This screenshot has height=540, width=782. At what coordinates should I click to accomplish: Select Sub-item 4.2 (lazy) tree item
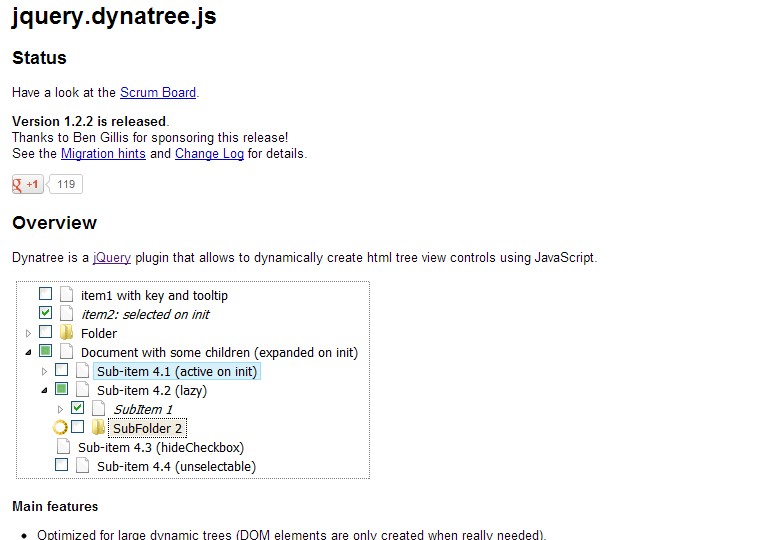[x=151, y=390]
